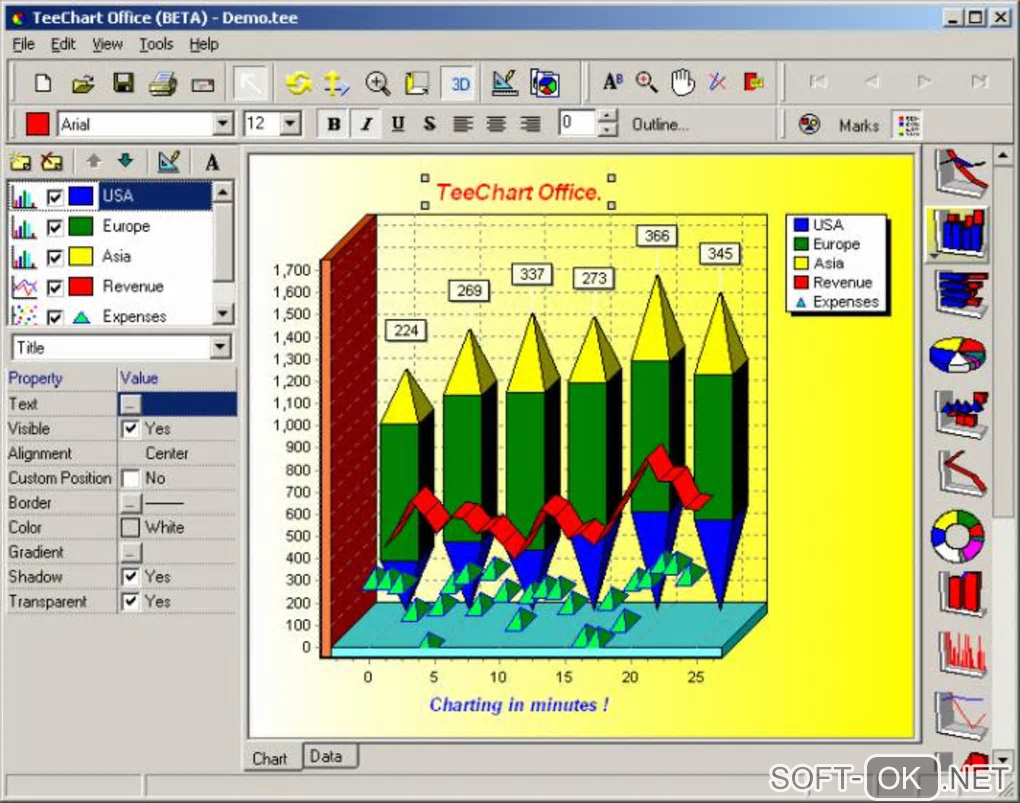1020x803 pixels.
Task: Click the series list scroll-down arrow
Action: 223,314
